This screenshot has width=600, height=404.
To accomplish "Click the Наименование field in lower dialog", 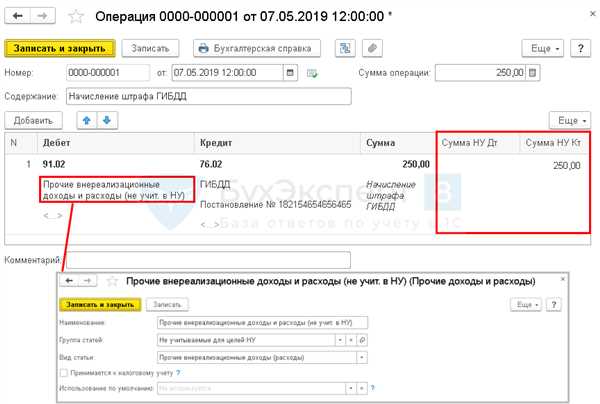I will 262,323.
